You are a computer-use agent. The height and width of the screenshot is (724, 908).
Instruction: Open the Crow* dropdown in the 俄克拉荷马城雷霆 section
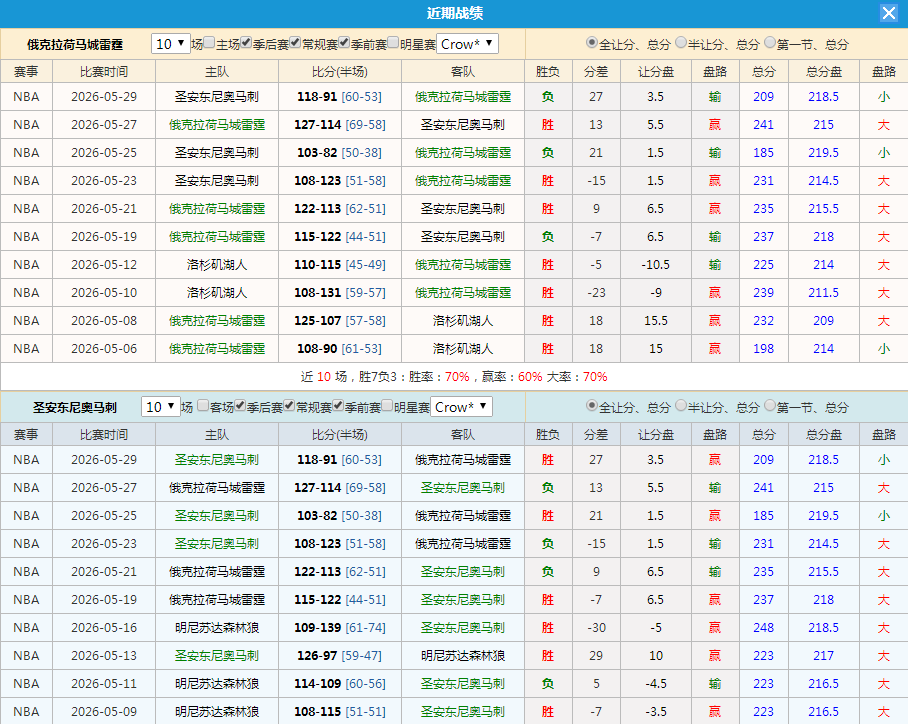click(467, 44)
